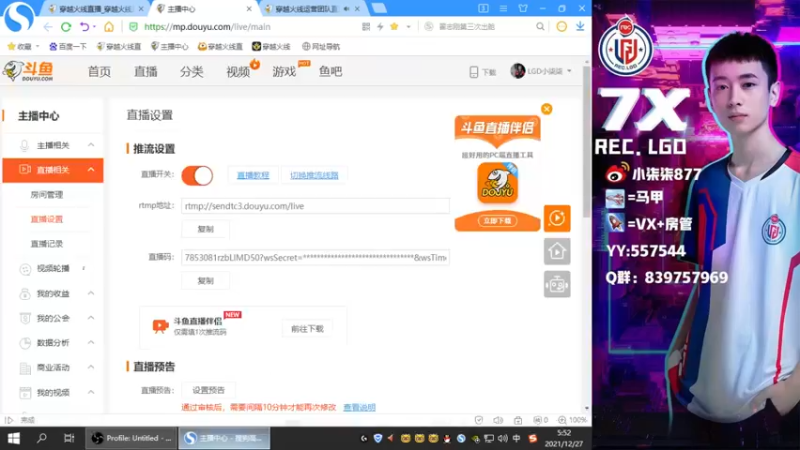Viewport: 800px width, 450px height.
Task: Click the page vertical scrollbar
Action: [x=587, y=141]
